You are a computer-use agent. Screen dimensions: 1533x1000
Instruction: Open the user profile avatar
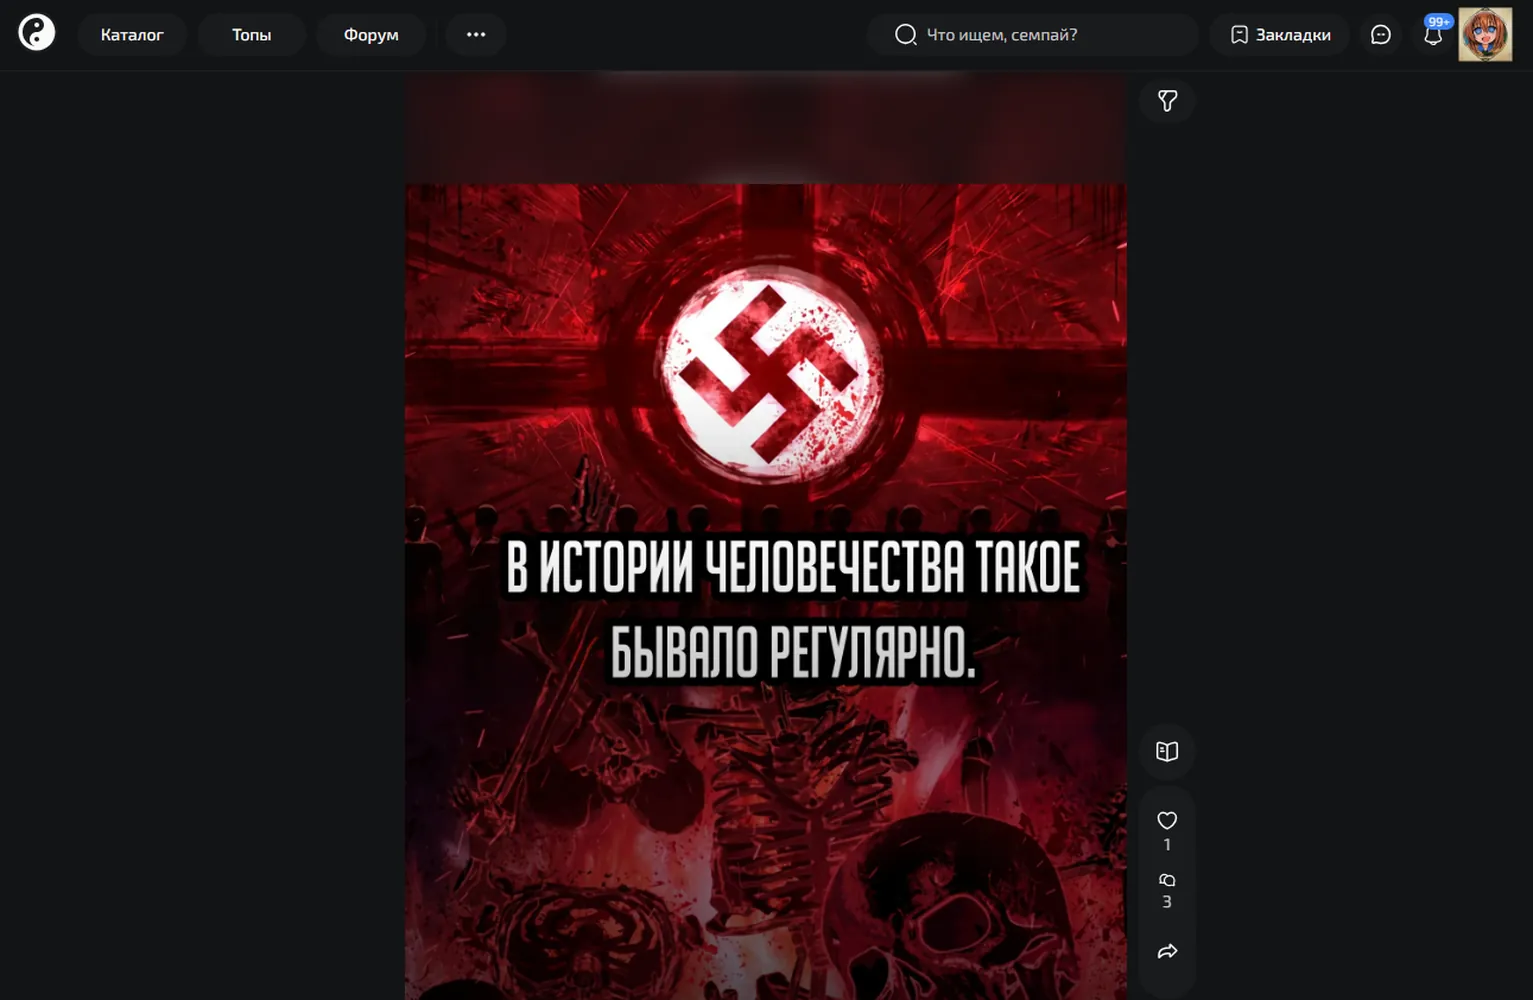pos(1485,34)
